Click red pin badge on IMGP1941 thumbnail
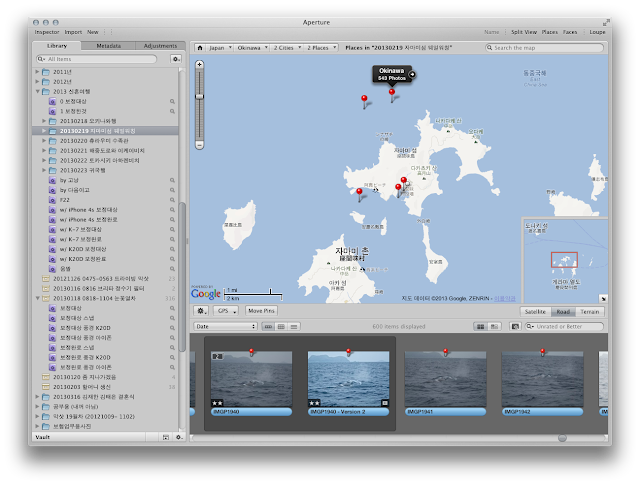This screenshot has width=640, height=485. coord(446,352)
